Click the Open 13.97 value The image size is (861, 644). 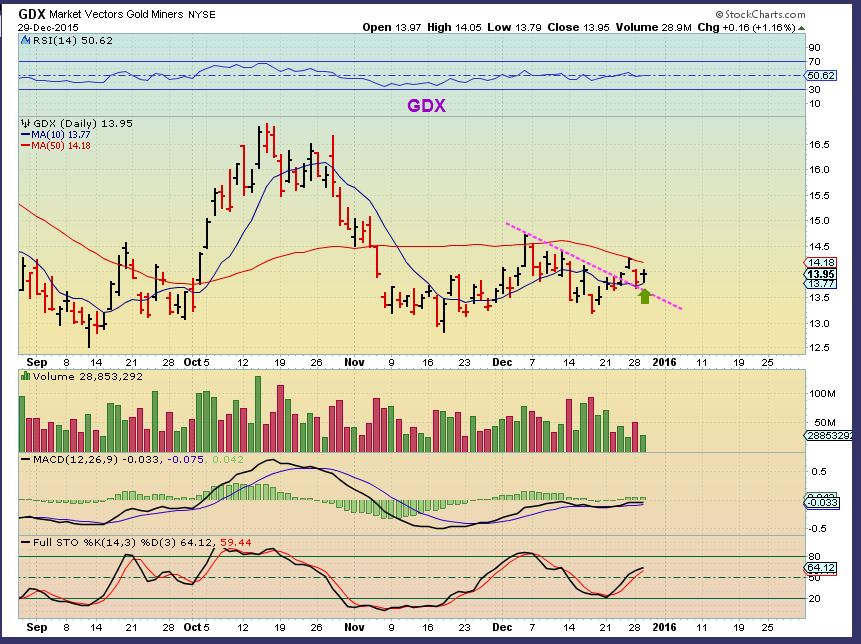[392, 27]
